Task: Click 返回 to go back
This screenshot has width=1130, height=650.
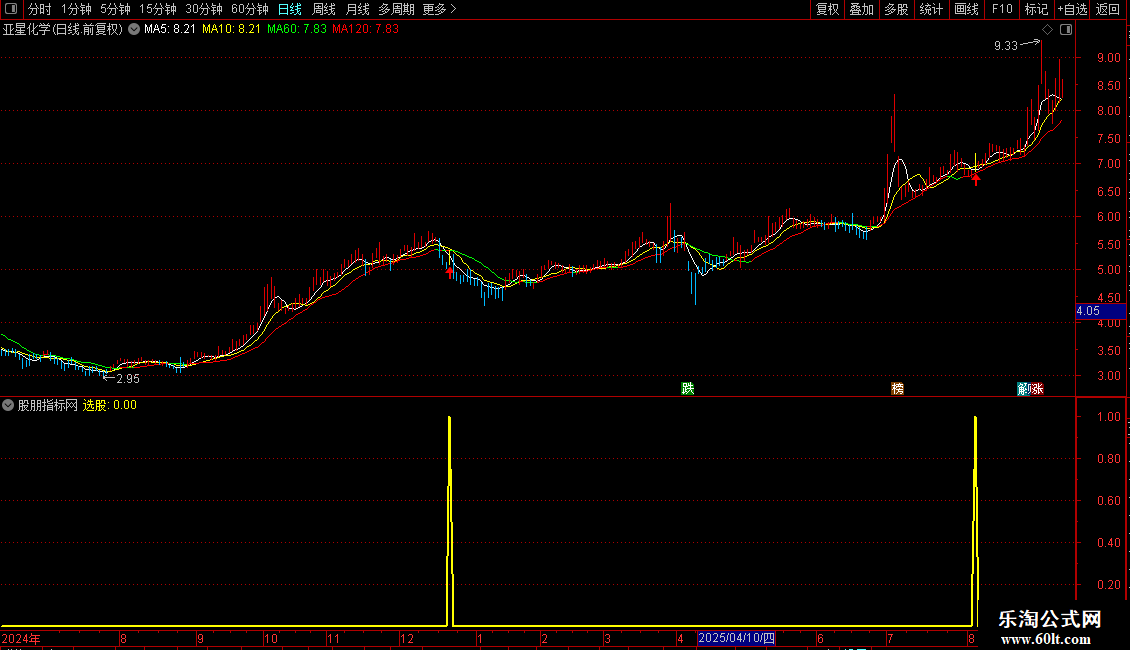Action: tap(1108, 9)
